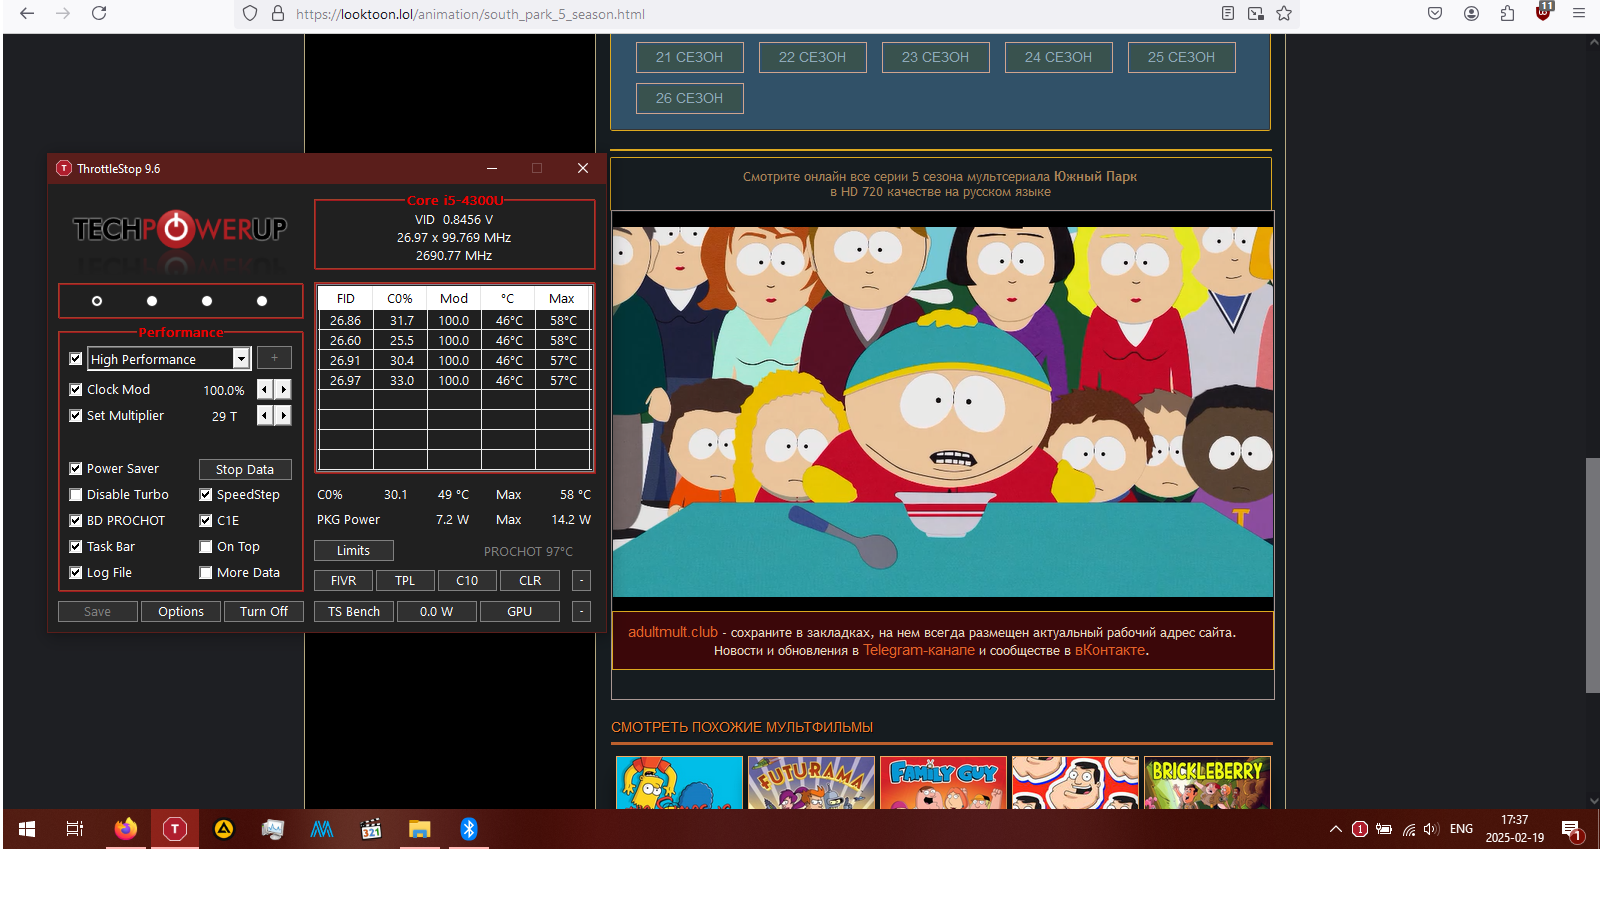Reload the page with refresh icon
The width and height of the screenshot is (1600, 900).
pyautogui.click(x=99, y=13)
